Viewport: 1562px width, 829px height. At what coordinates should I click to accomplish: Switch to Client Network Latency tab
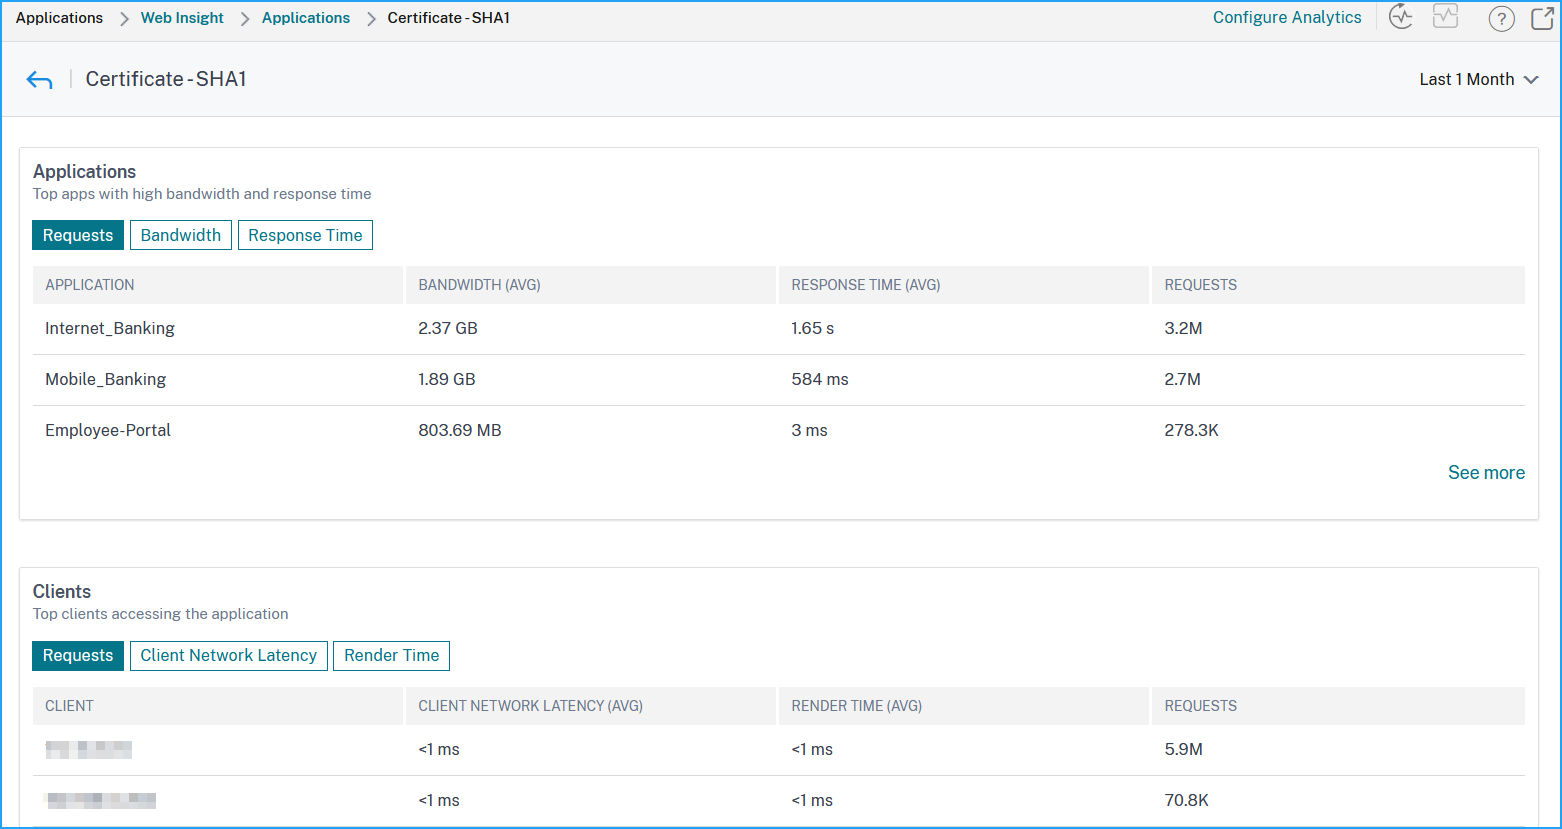coord(229,656)
